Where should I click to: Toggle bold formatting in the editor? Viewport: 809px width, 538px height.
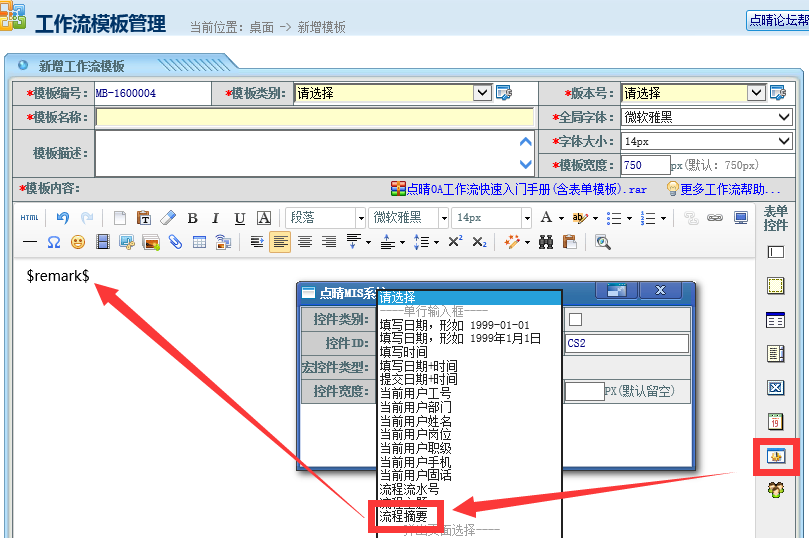coord(192,218)
